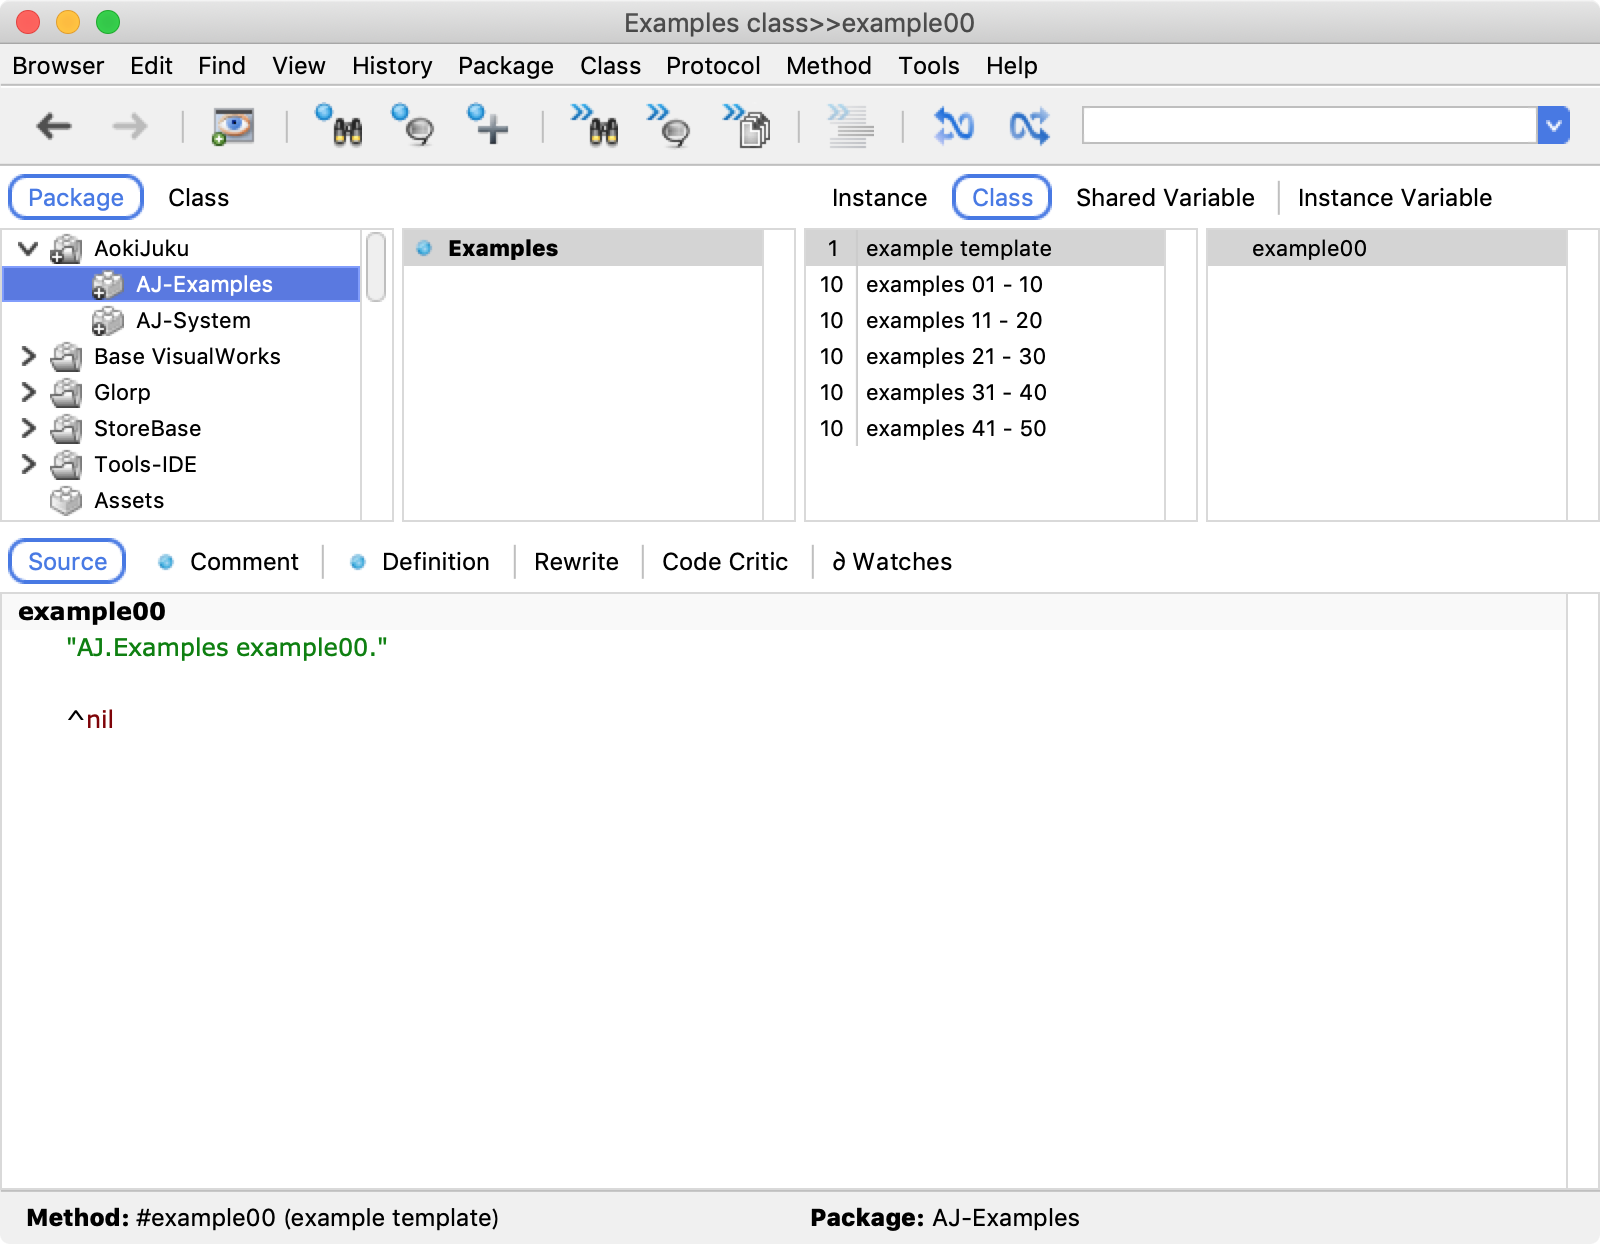
Task: Open the View menu
Action: (299, 66)
